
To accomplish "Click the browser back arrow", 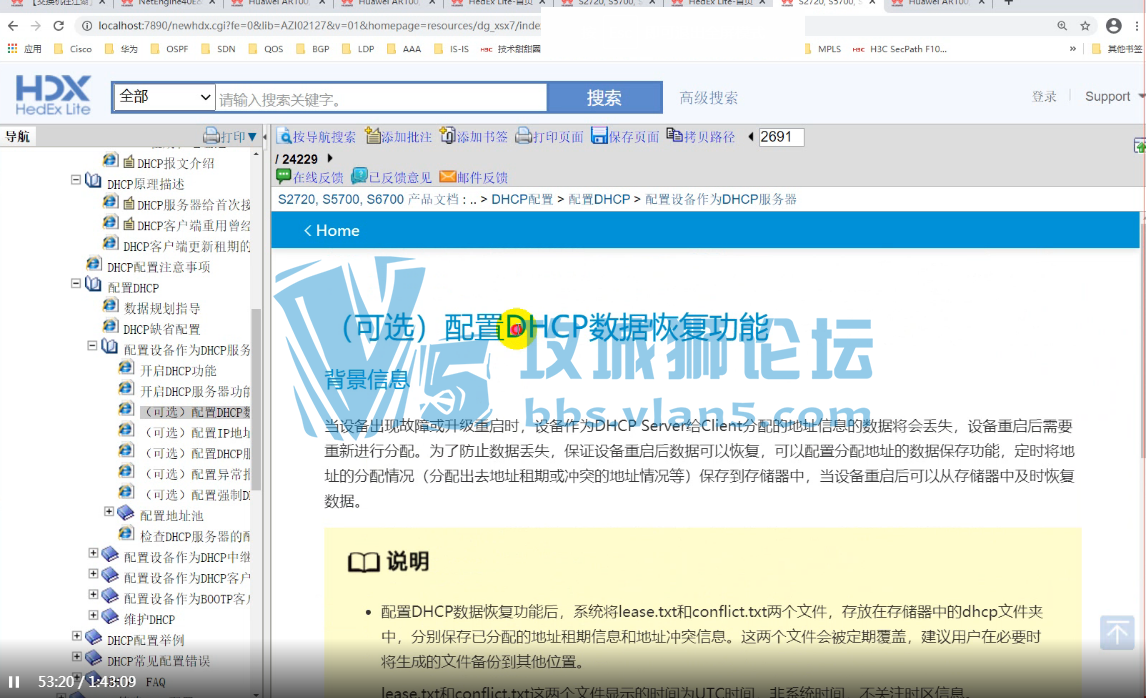I will (13, 26).
